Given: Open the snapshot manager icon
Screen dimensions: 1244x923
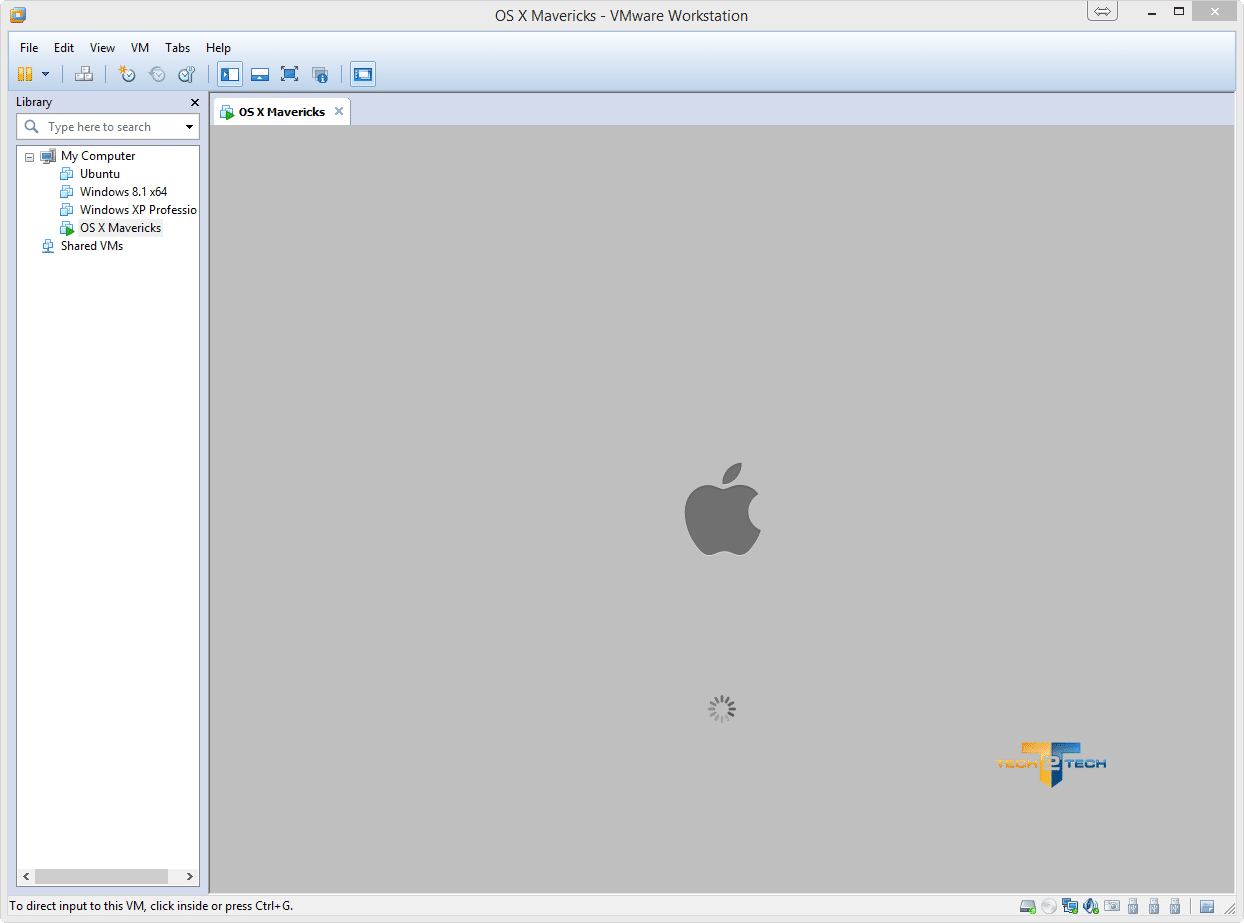Looking at the screenshot, I should (186, 74).
